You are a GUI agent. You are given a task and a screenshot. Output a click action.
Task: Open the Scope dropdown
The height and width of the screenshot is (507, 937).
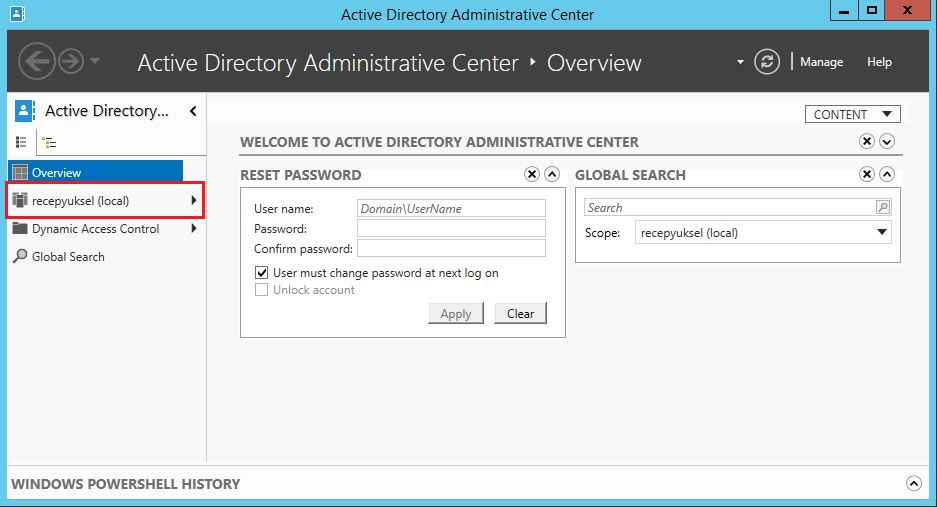click(x=763, y=233)
